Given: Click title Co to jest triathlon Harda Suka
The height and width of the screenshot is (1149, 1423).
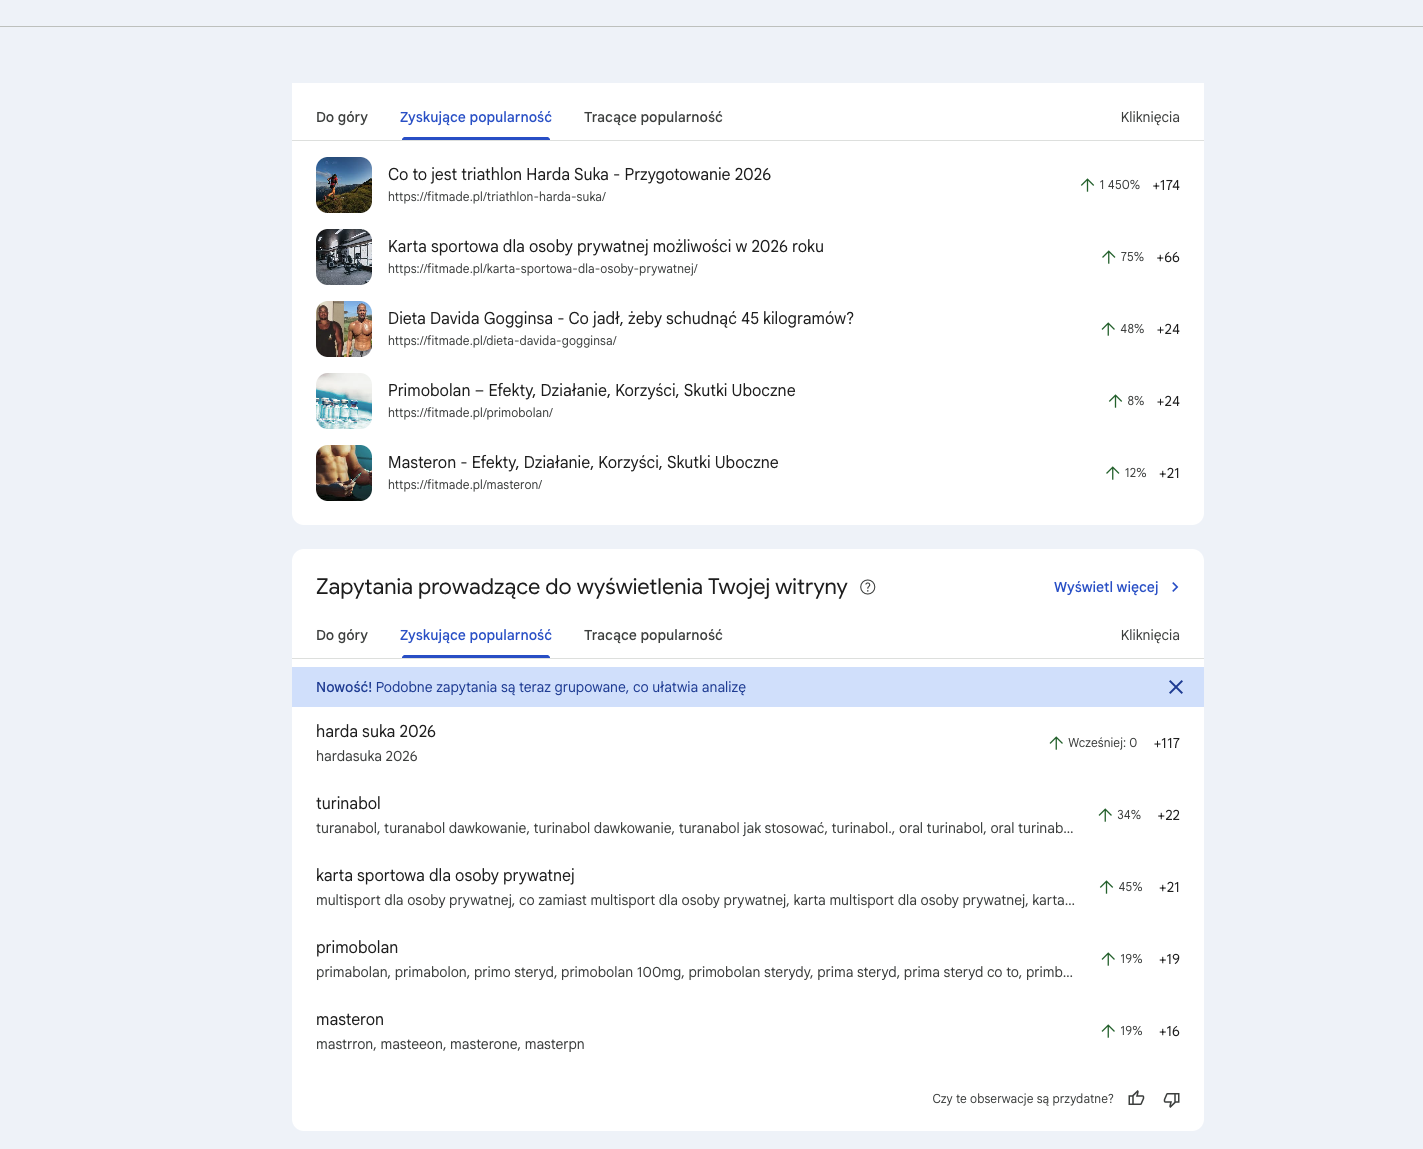Looking at the screenshot, I should (x=579, y=174).
